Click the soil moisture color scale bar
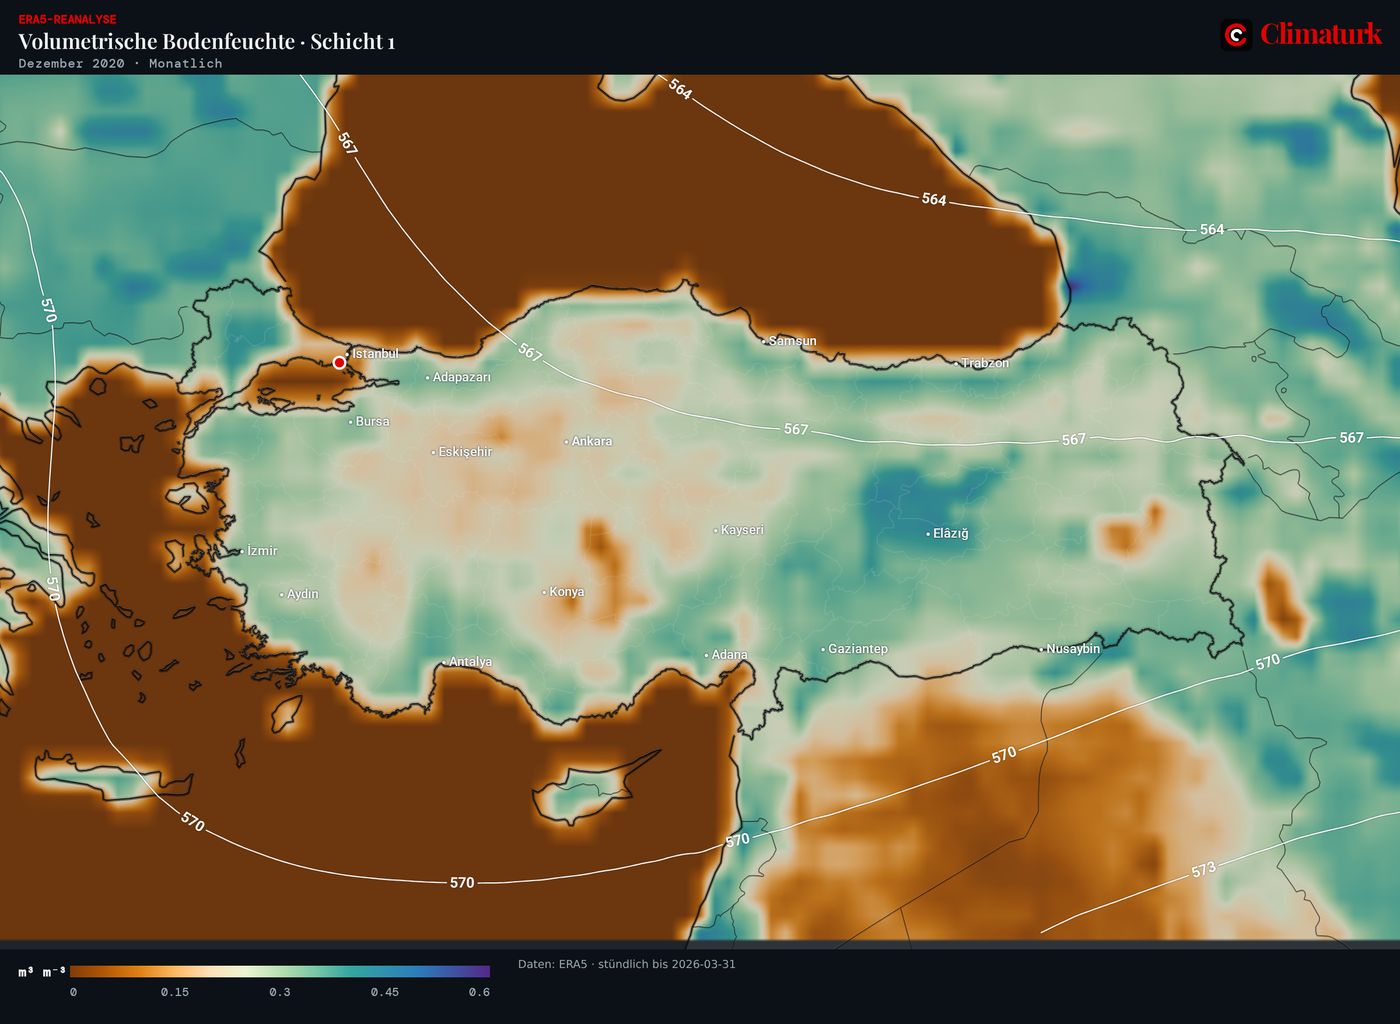This screenshot has width=1400, height=1024. click(280, 971)
